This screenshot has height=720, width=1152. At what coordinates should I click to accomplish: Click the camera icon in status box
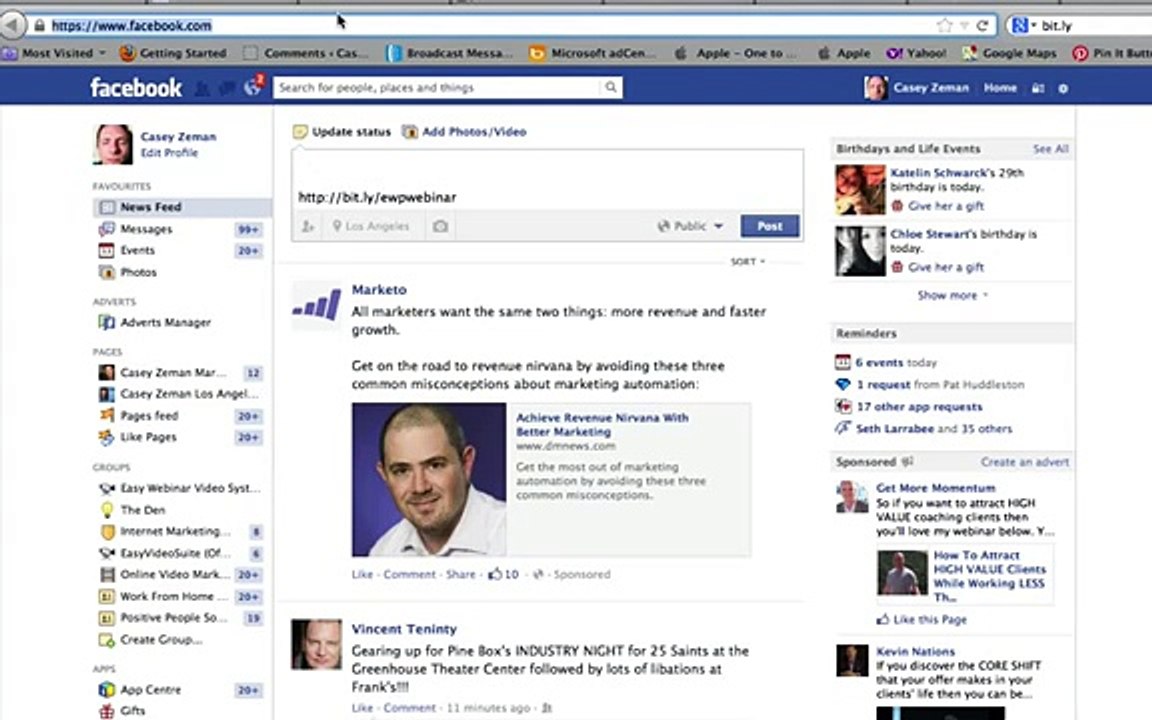(x=440, y=226)
